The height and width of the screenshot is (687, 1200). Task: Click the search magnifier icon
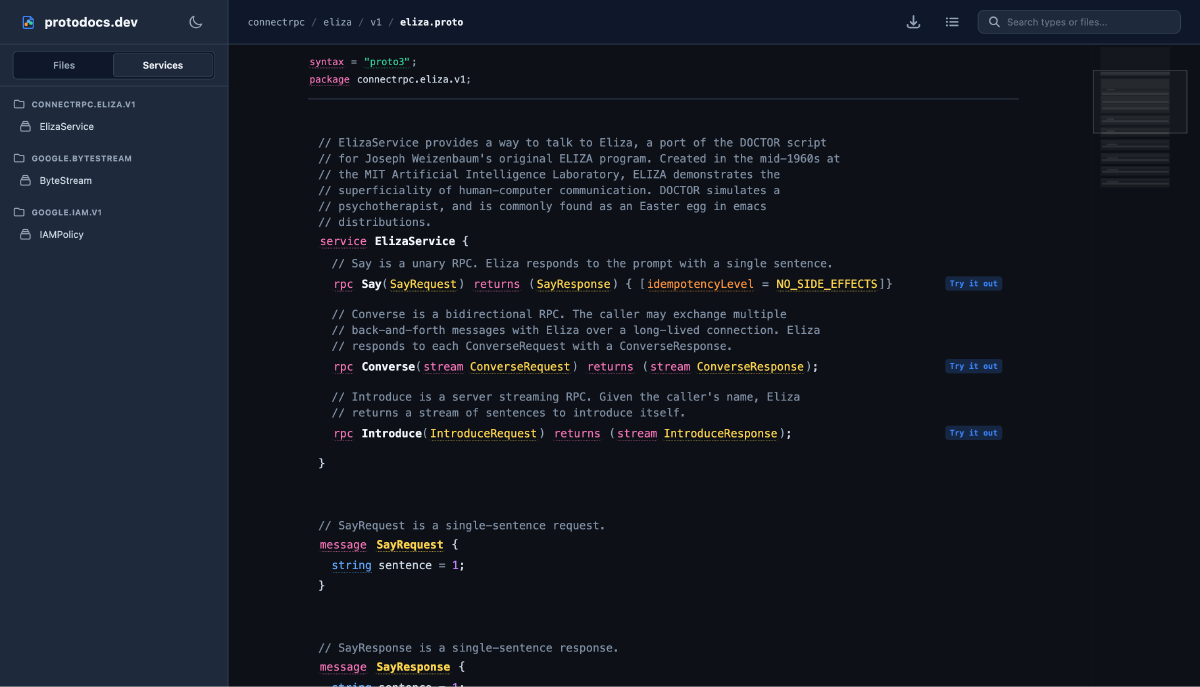pos(994,22)
